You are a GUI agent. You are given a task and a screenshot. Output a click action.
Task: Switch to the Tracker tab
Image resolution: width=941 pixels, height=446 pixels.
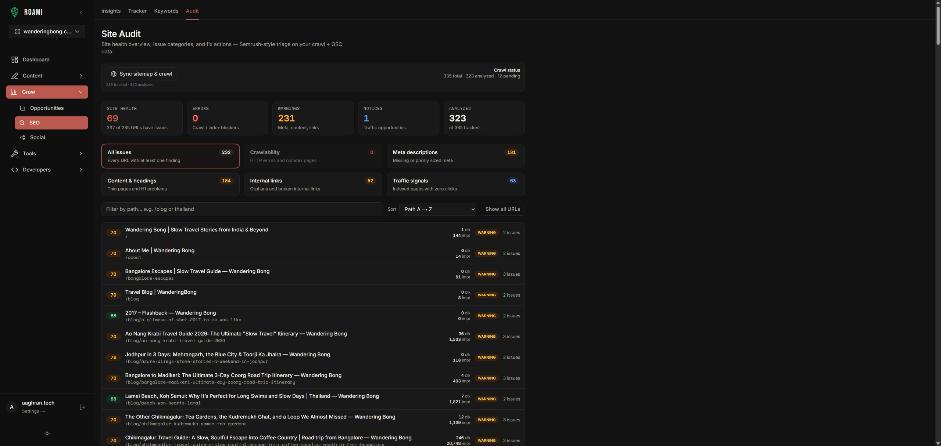(x=137, y=11)
